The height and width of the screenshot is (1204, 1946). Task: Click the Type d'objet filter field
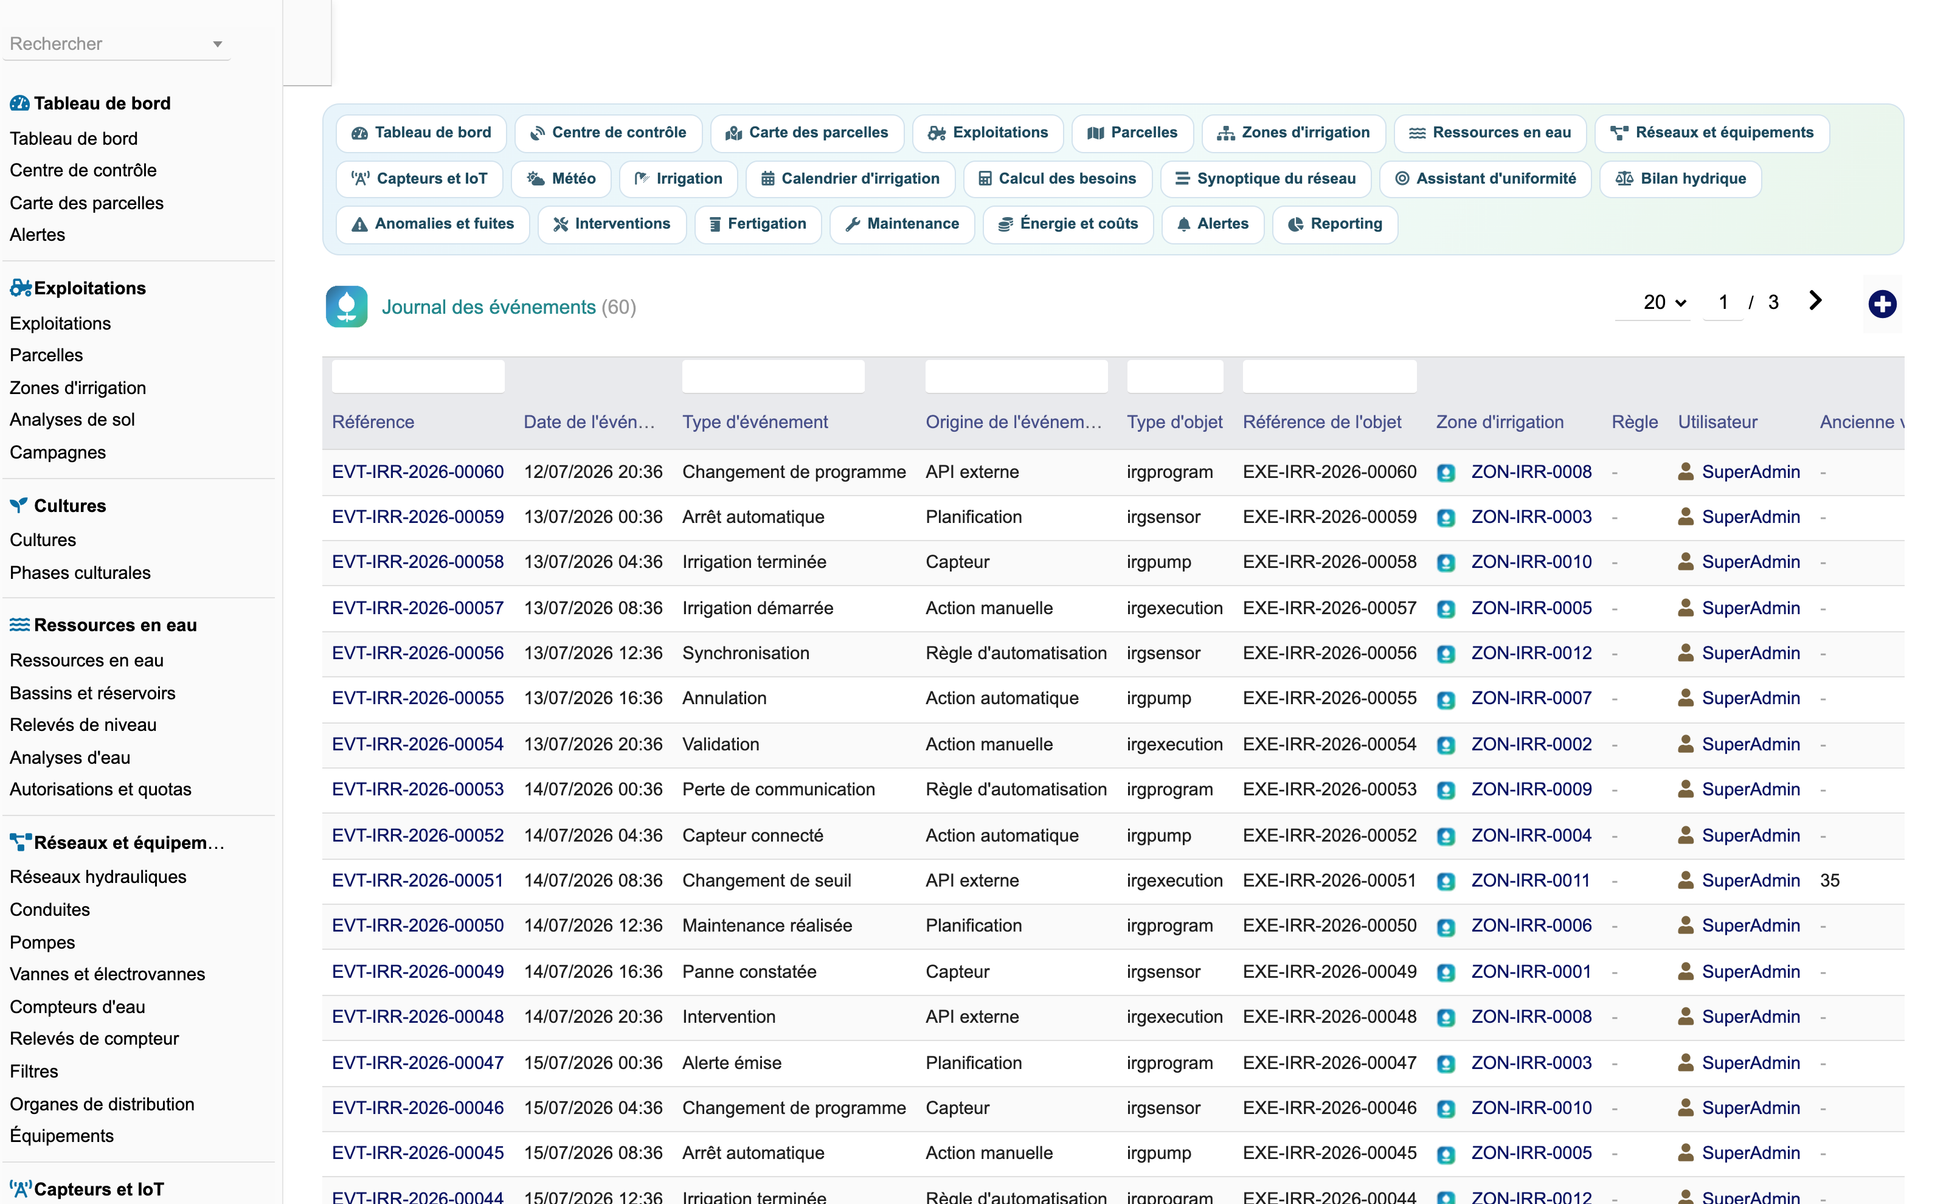(x=1175, y=376)
